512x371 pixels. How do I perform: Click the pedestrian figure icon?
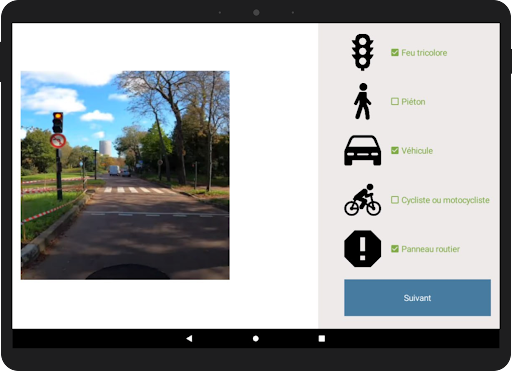pyautogui.click(x=363, y=101)
